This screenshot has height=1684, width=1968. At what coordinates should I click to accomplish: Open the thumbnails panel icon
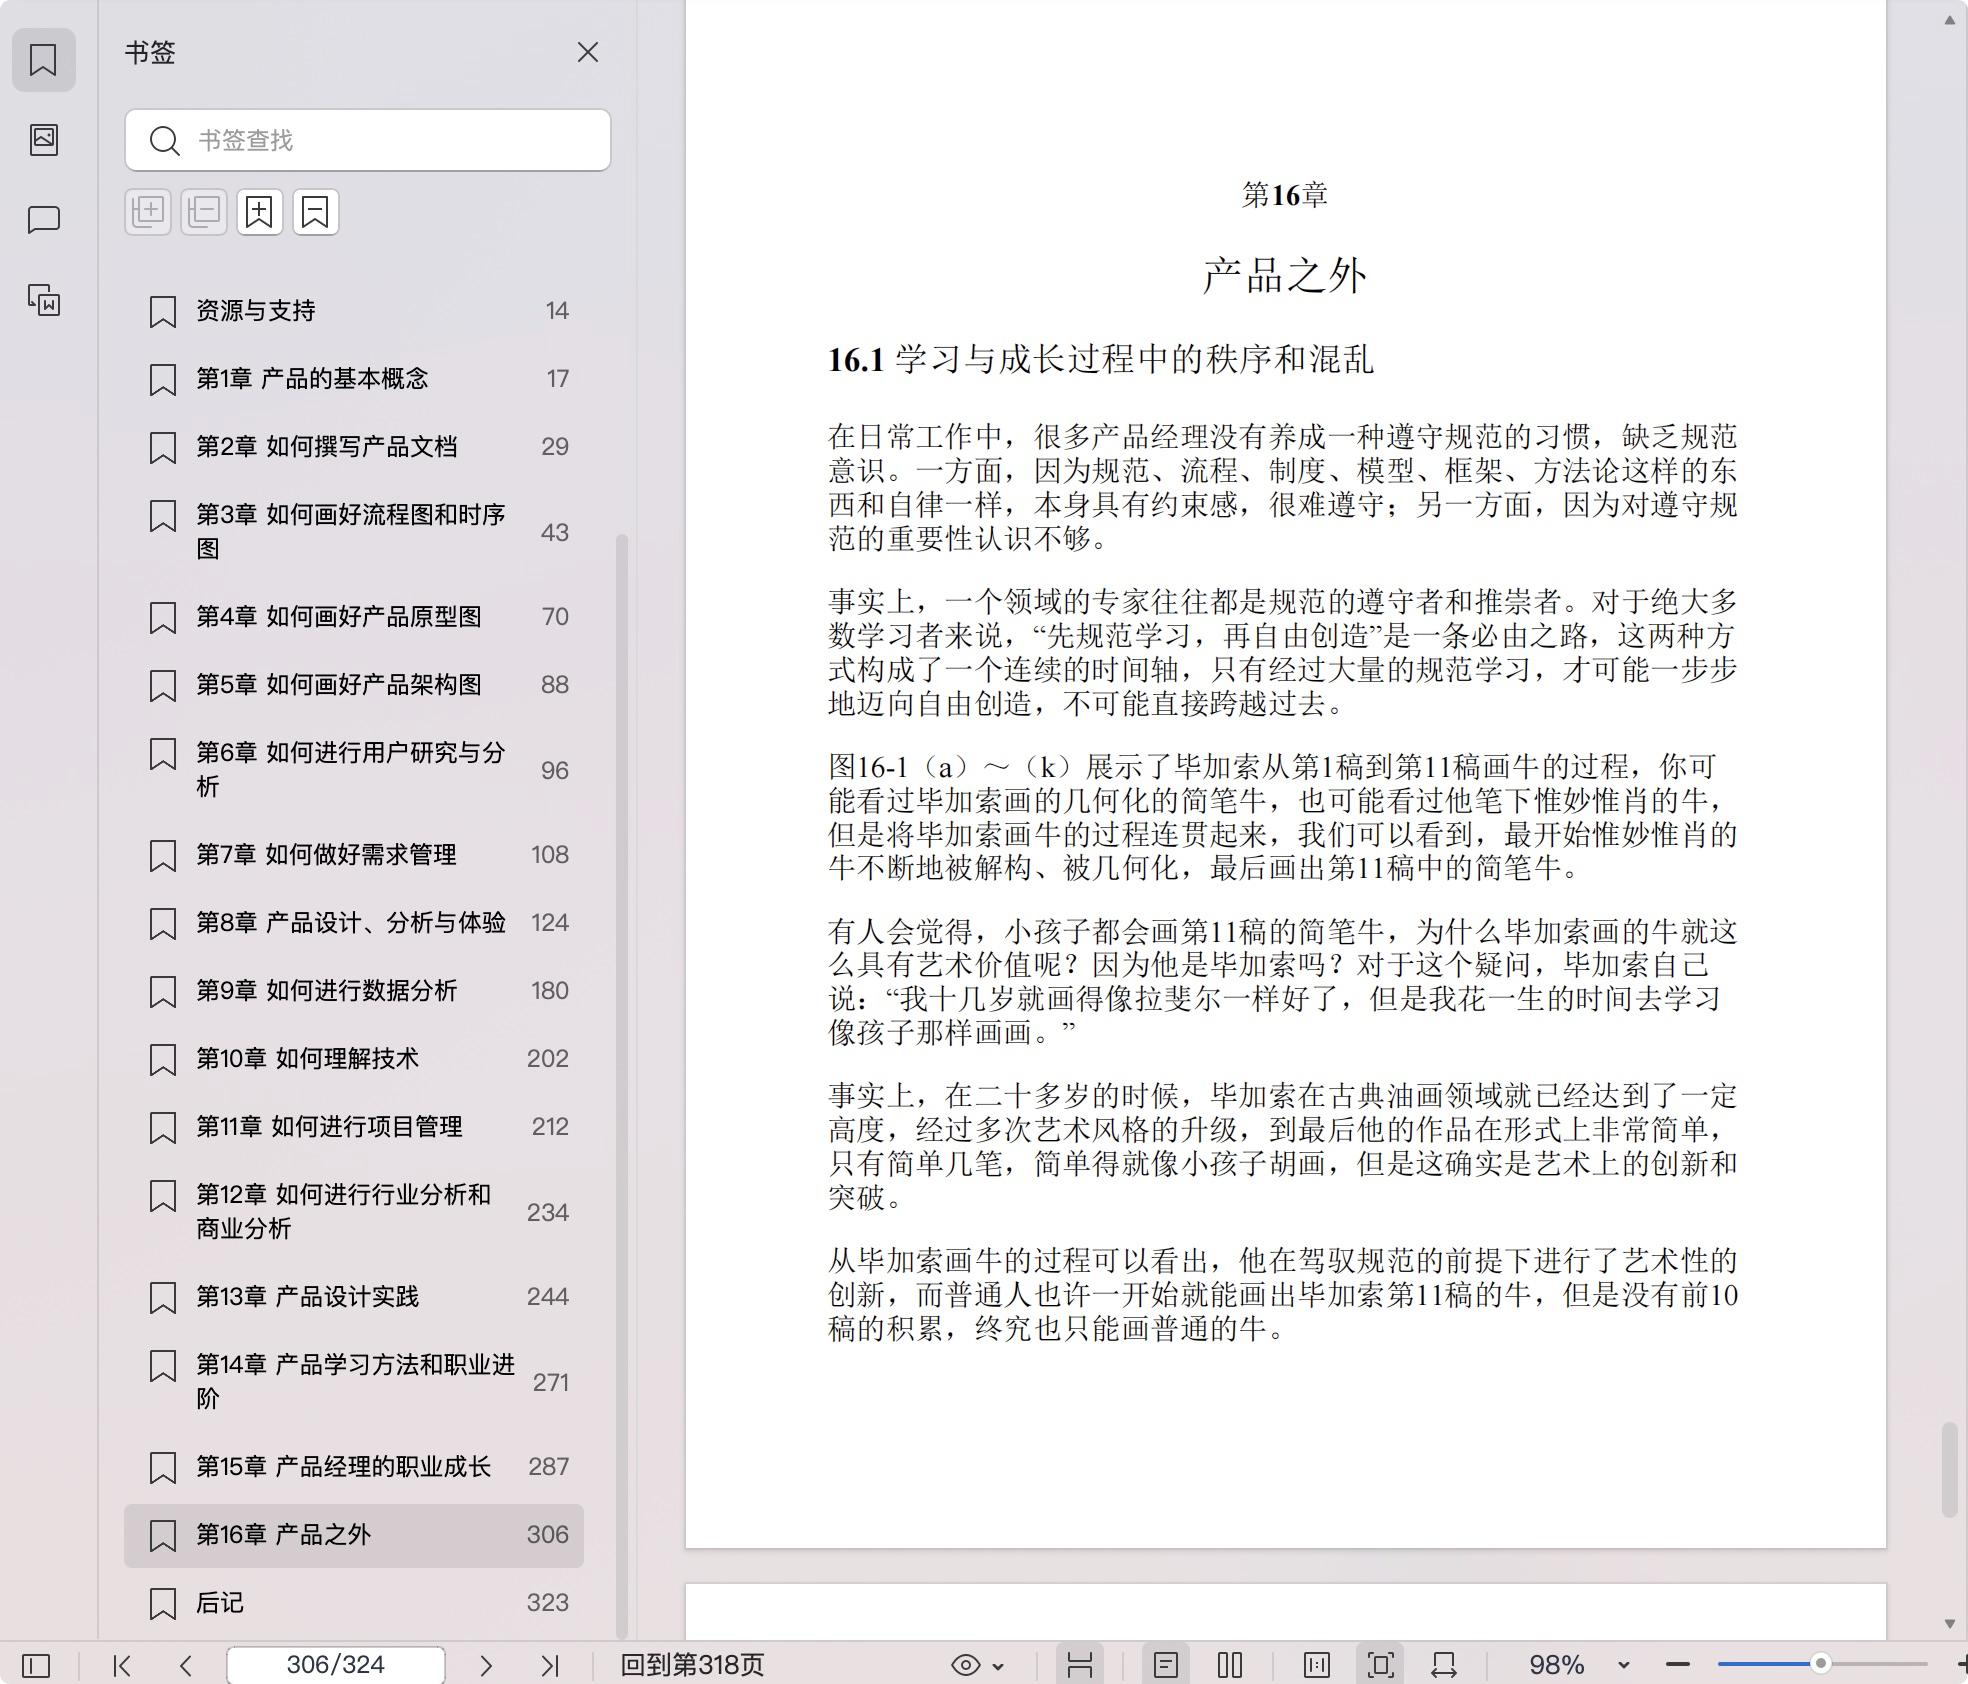pos(43,139)
